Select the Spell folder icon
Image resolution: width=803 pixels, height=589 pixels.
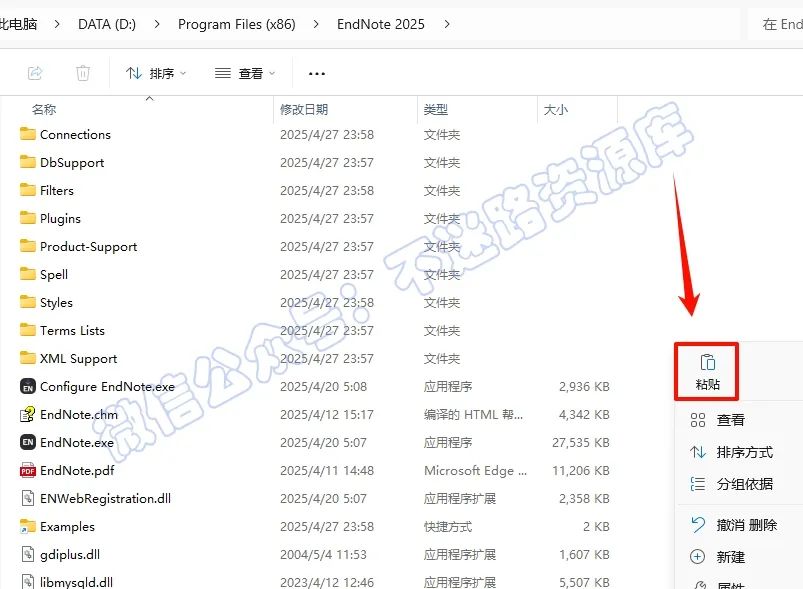click(28, 274)
